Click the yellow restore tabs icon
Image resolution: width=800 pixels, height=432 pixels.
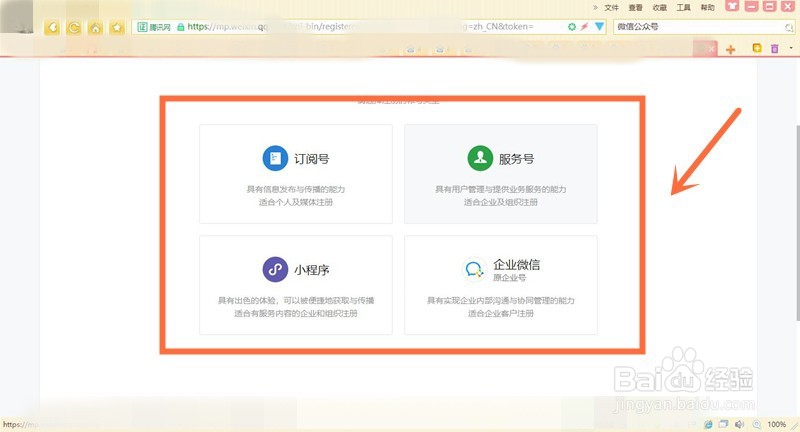[x=757, y=48]
